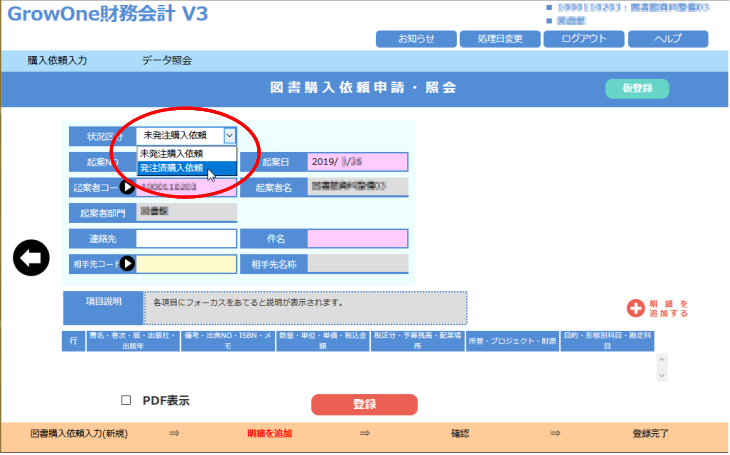730x455 pixels.
Task: Click 書名・巻次・版・出版社・出版年 column header
Action: pos(133,341)
